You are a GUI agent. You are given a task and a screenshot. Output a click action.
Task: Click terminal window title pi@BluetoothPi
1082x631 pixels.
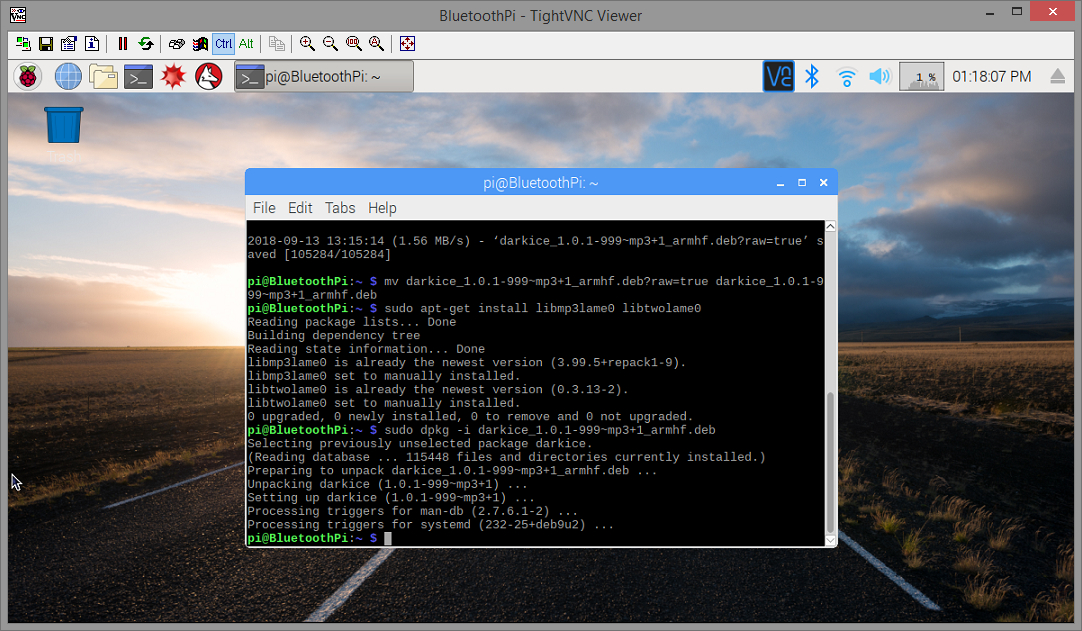pos(540,183)
